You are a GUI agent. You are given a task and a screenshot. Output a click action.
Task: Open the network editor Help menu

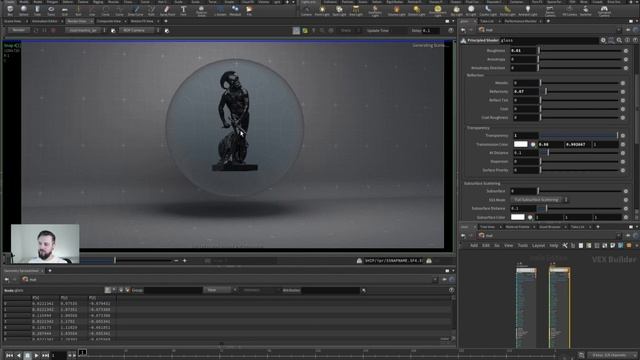tap(553, 245)
